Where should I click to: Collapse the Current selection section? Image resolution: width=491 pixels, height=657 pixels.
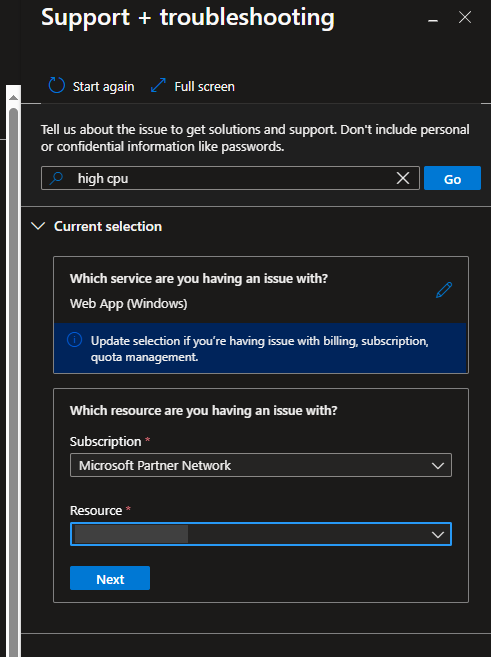tap(38, 226)
